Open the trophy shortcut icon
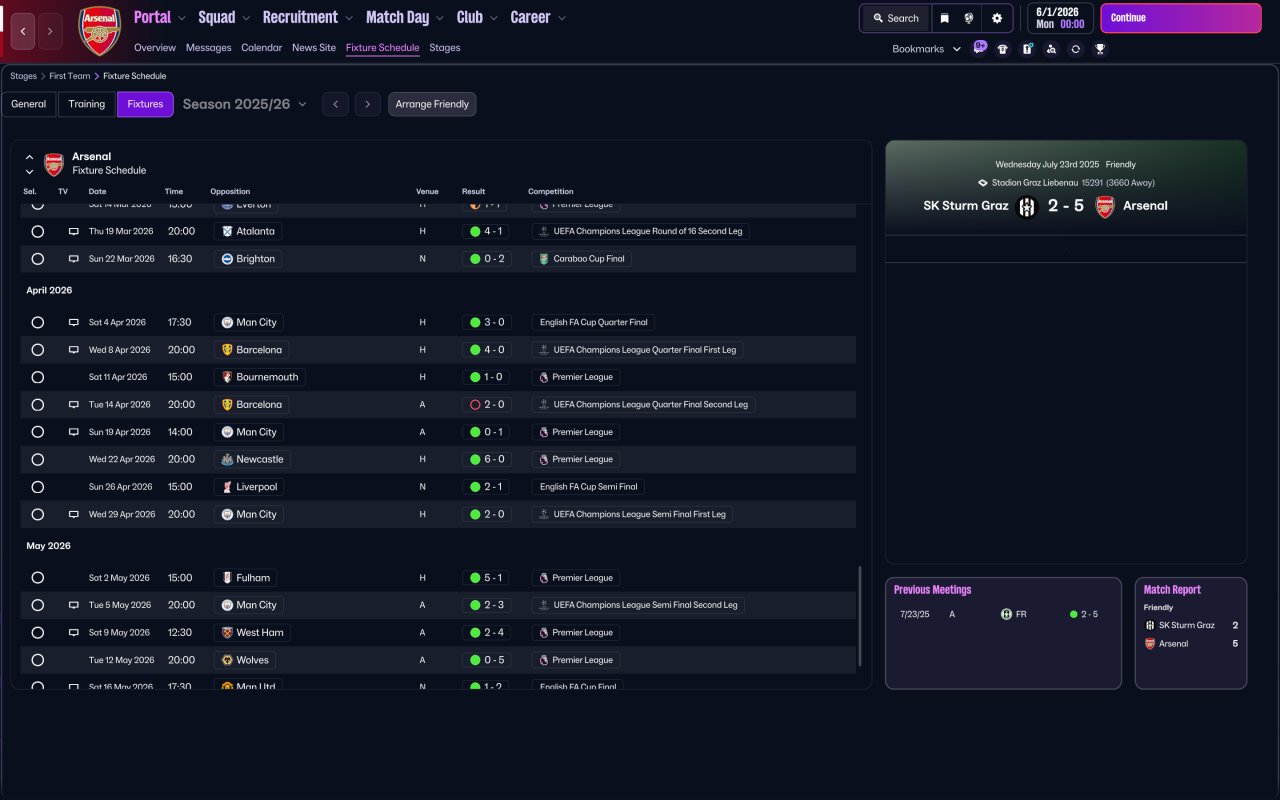This screenshot has height=800, width=1280. 1100,49
